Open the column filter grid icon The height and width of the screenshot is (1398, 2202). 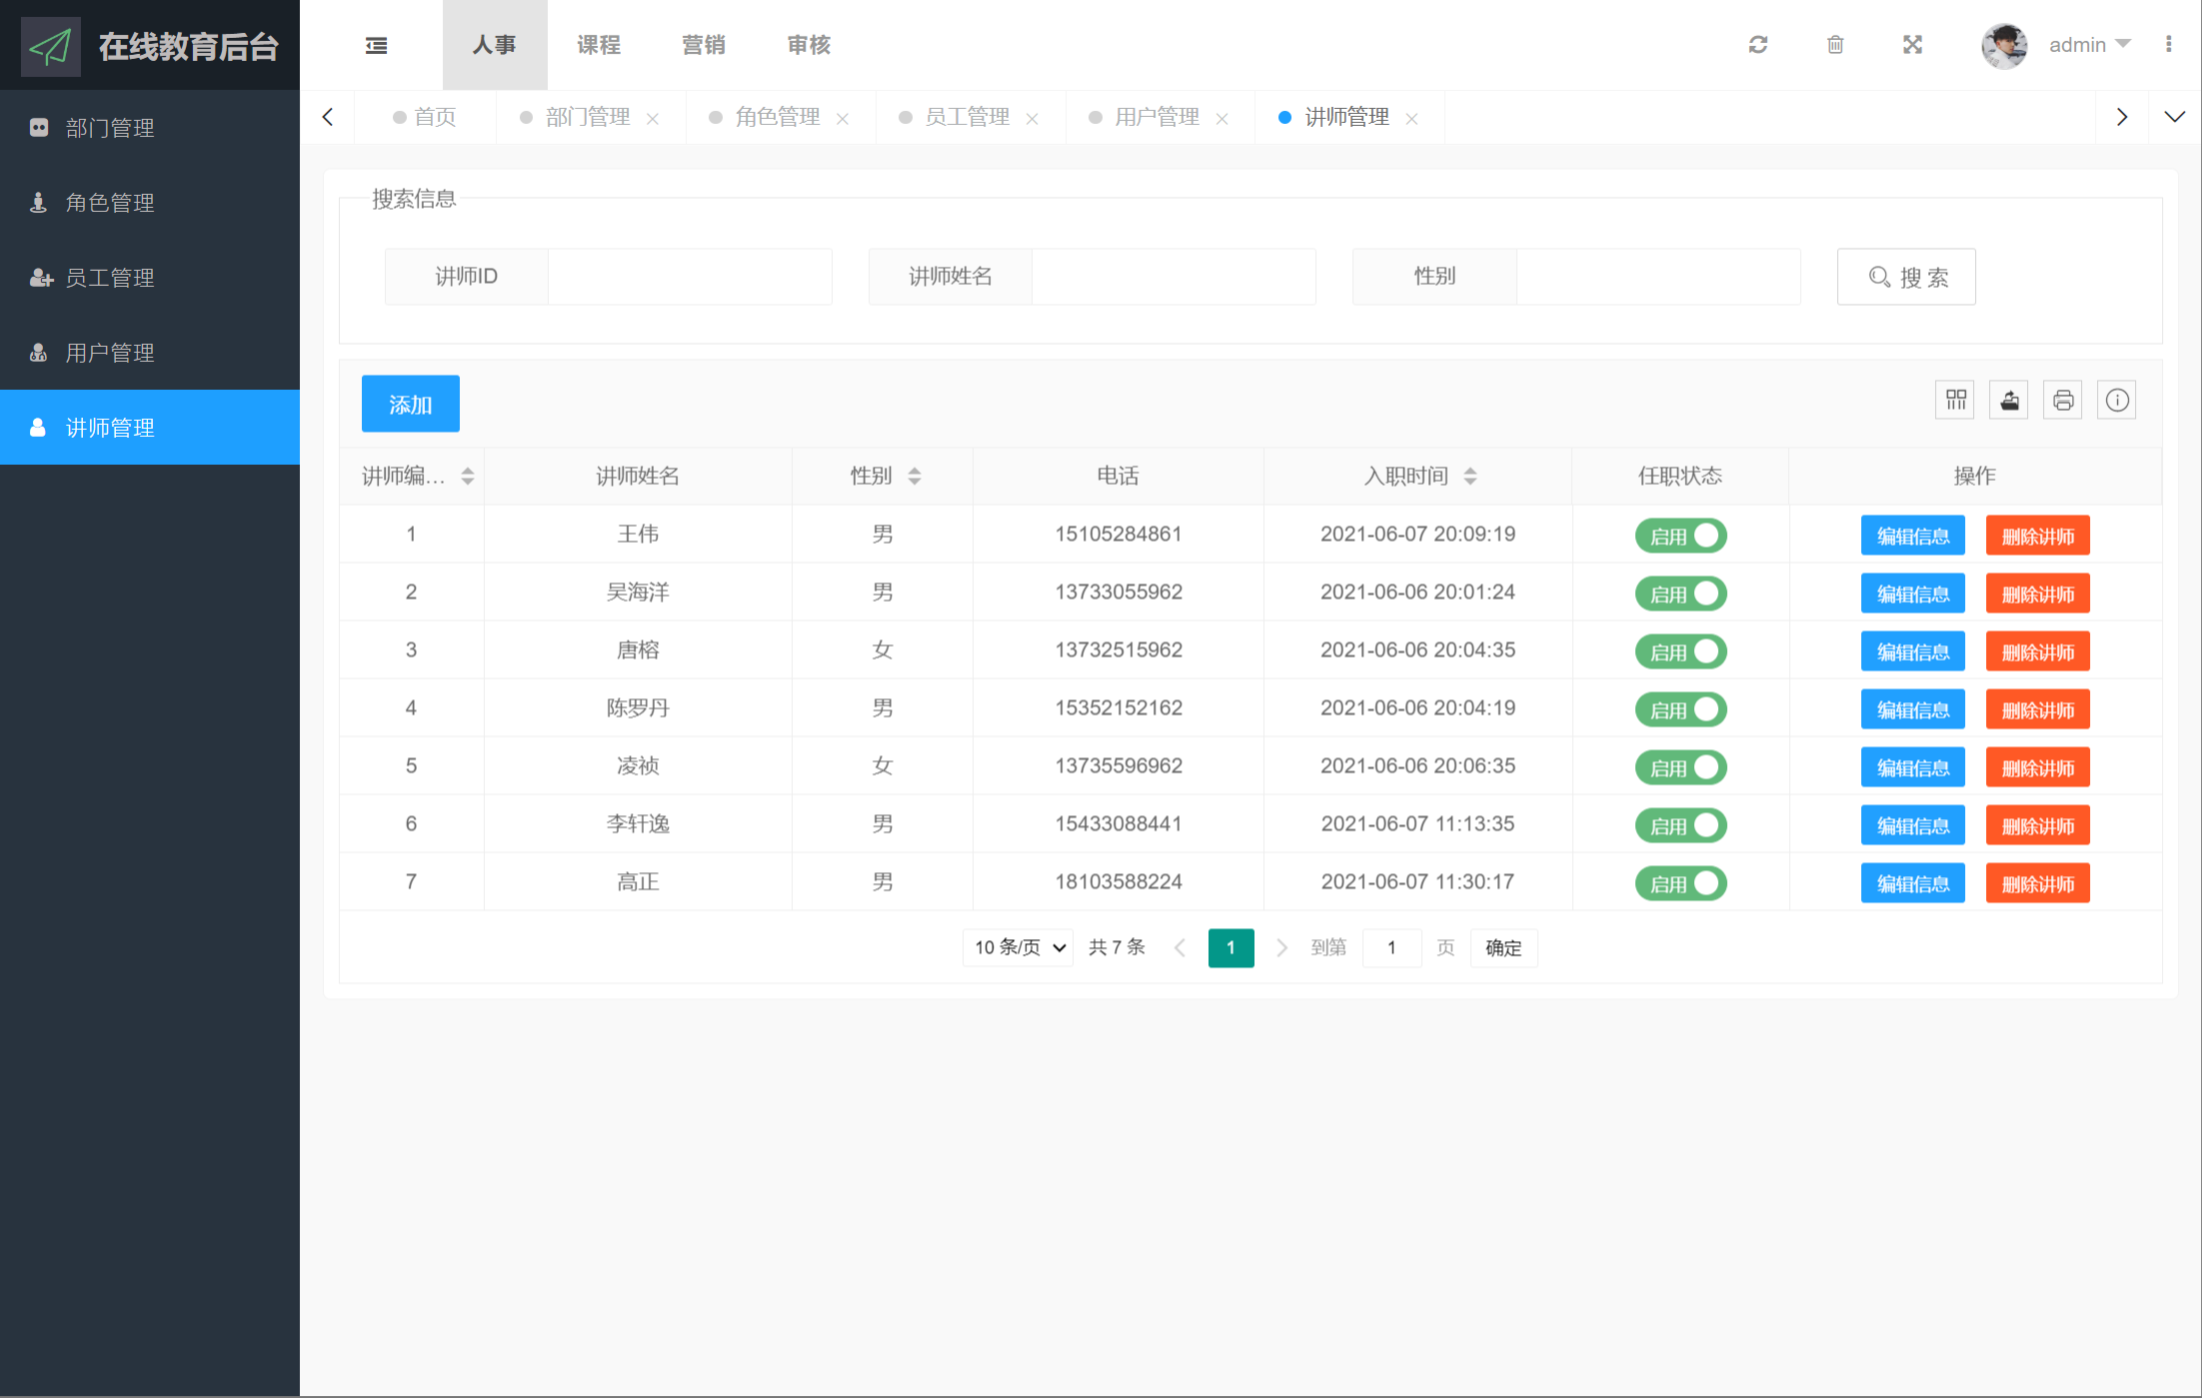pos(1955,401)
